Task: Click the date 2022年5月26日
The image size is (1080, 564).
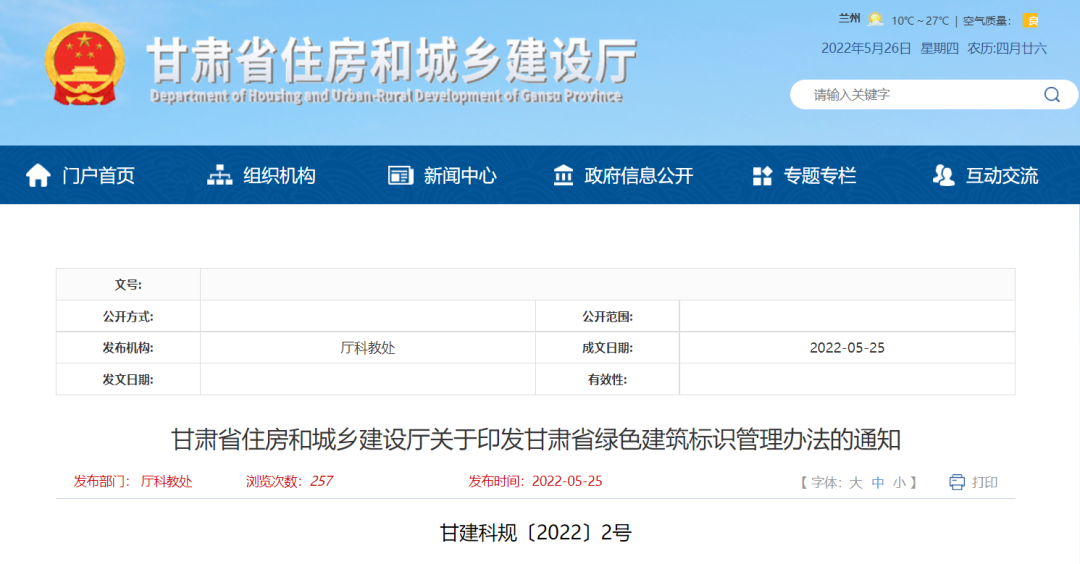Action: pyautogui.click(x=866, y=48)
